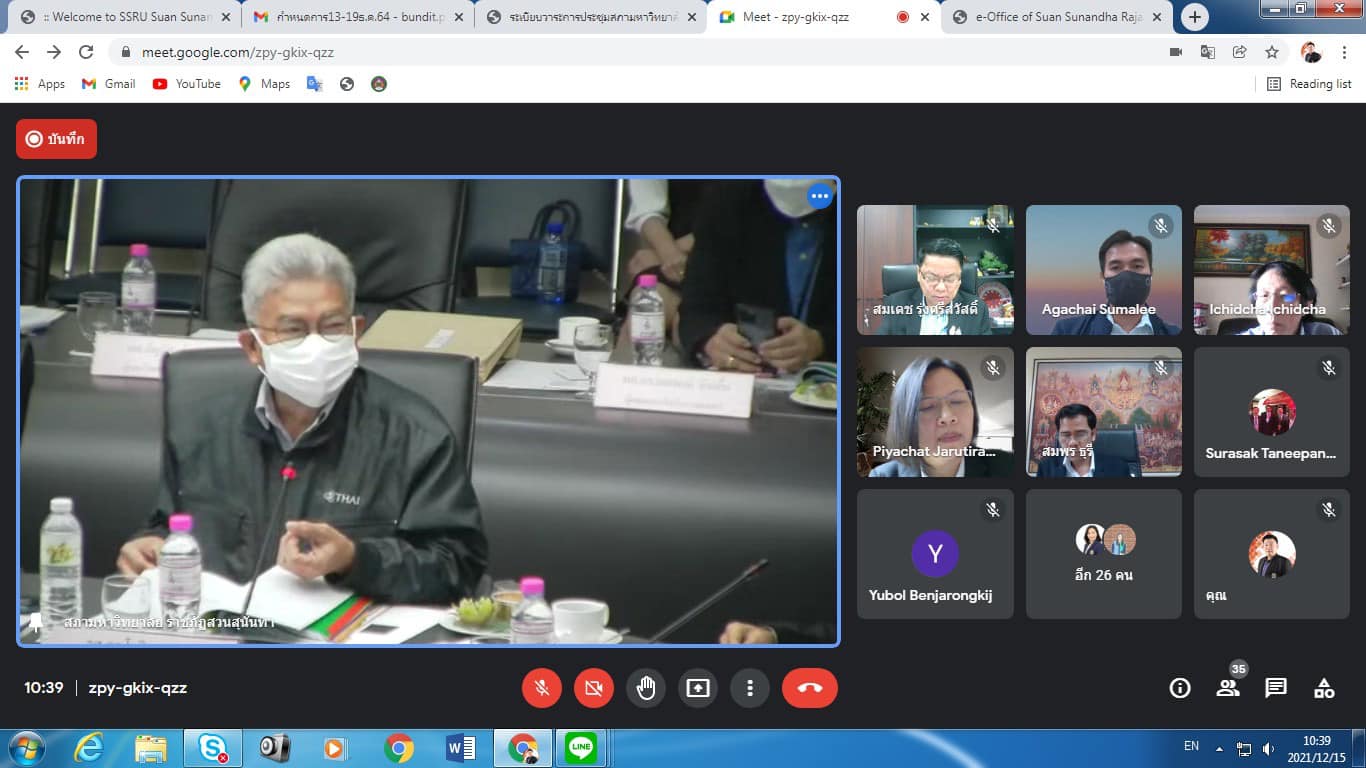The image size is (1366, 768).
Task: Toggle the camera off button
Action: pyautogui.click(x=593, y=688)
